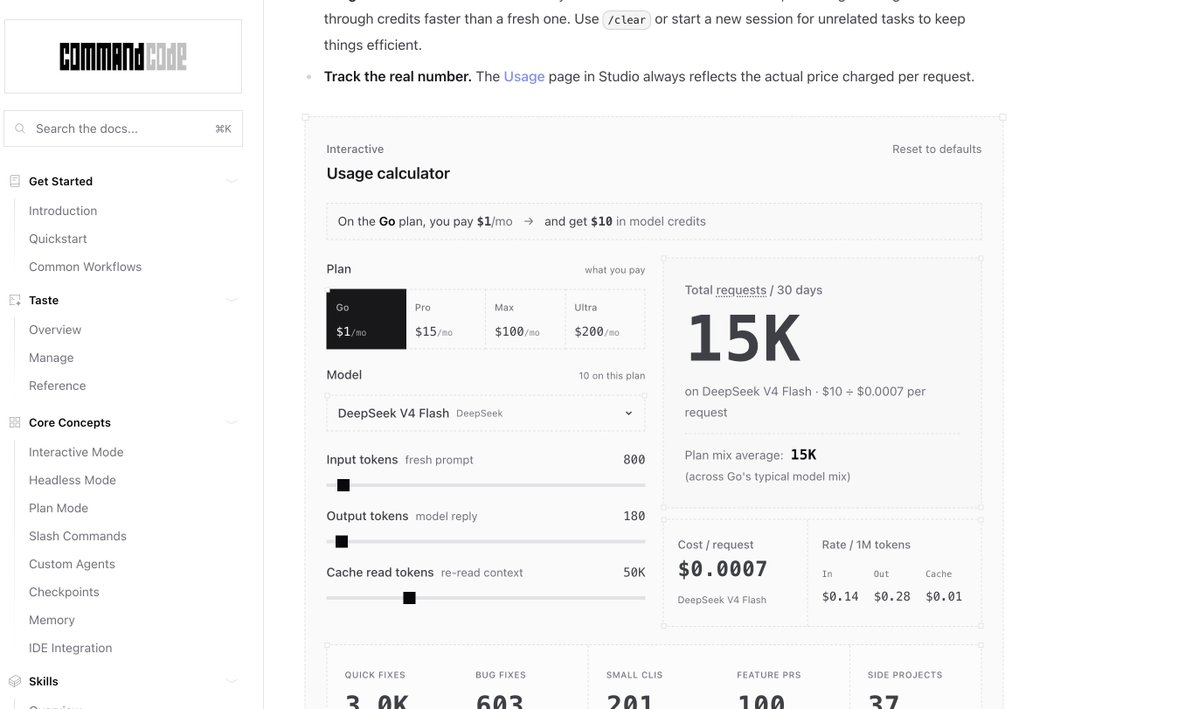Click the Skills cube icon

tap(15, 681)
